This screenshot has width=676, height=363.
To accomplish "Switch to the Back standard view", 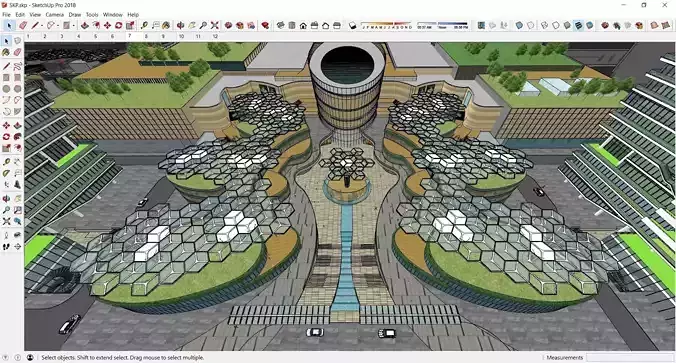I will [325, 25].
